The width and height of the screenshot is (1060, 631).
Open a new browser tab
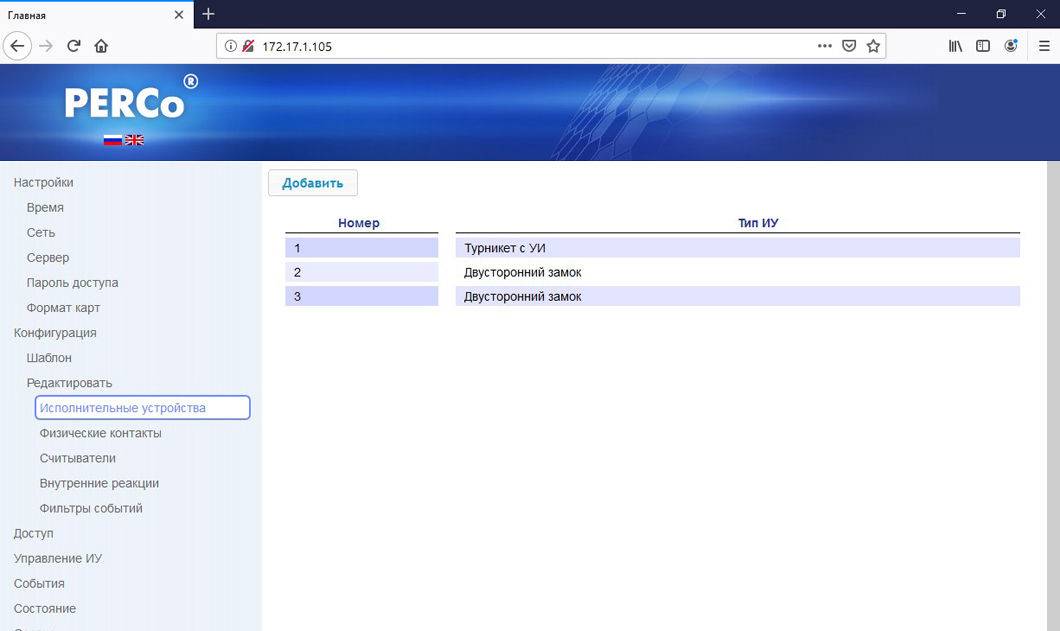(x=208, y=14)
